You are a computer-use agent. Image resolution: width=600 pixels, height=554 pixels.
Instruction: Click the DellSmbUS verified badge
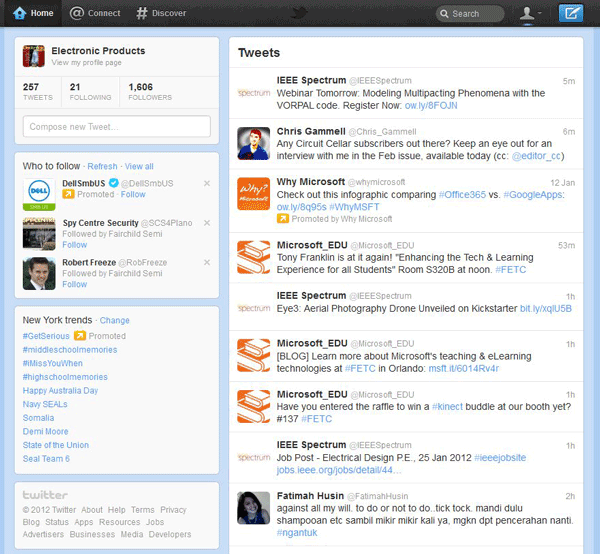(113, 183)
